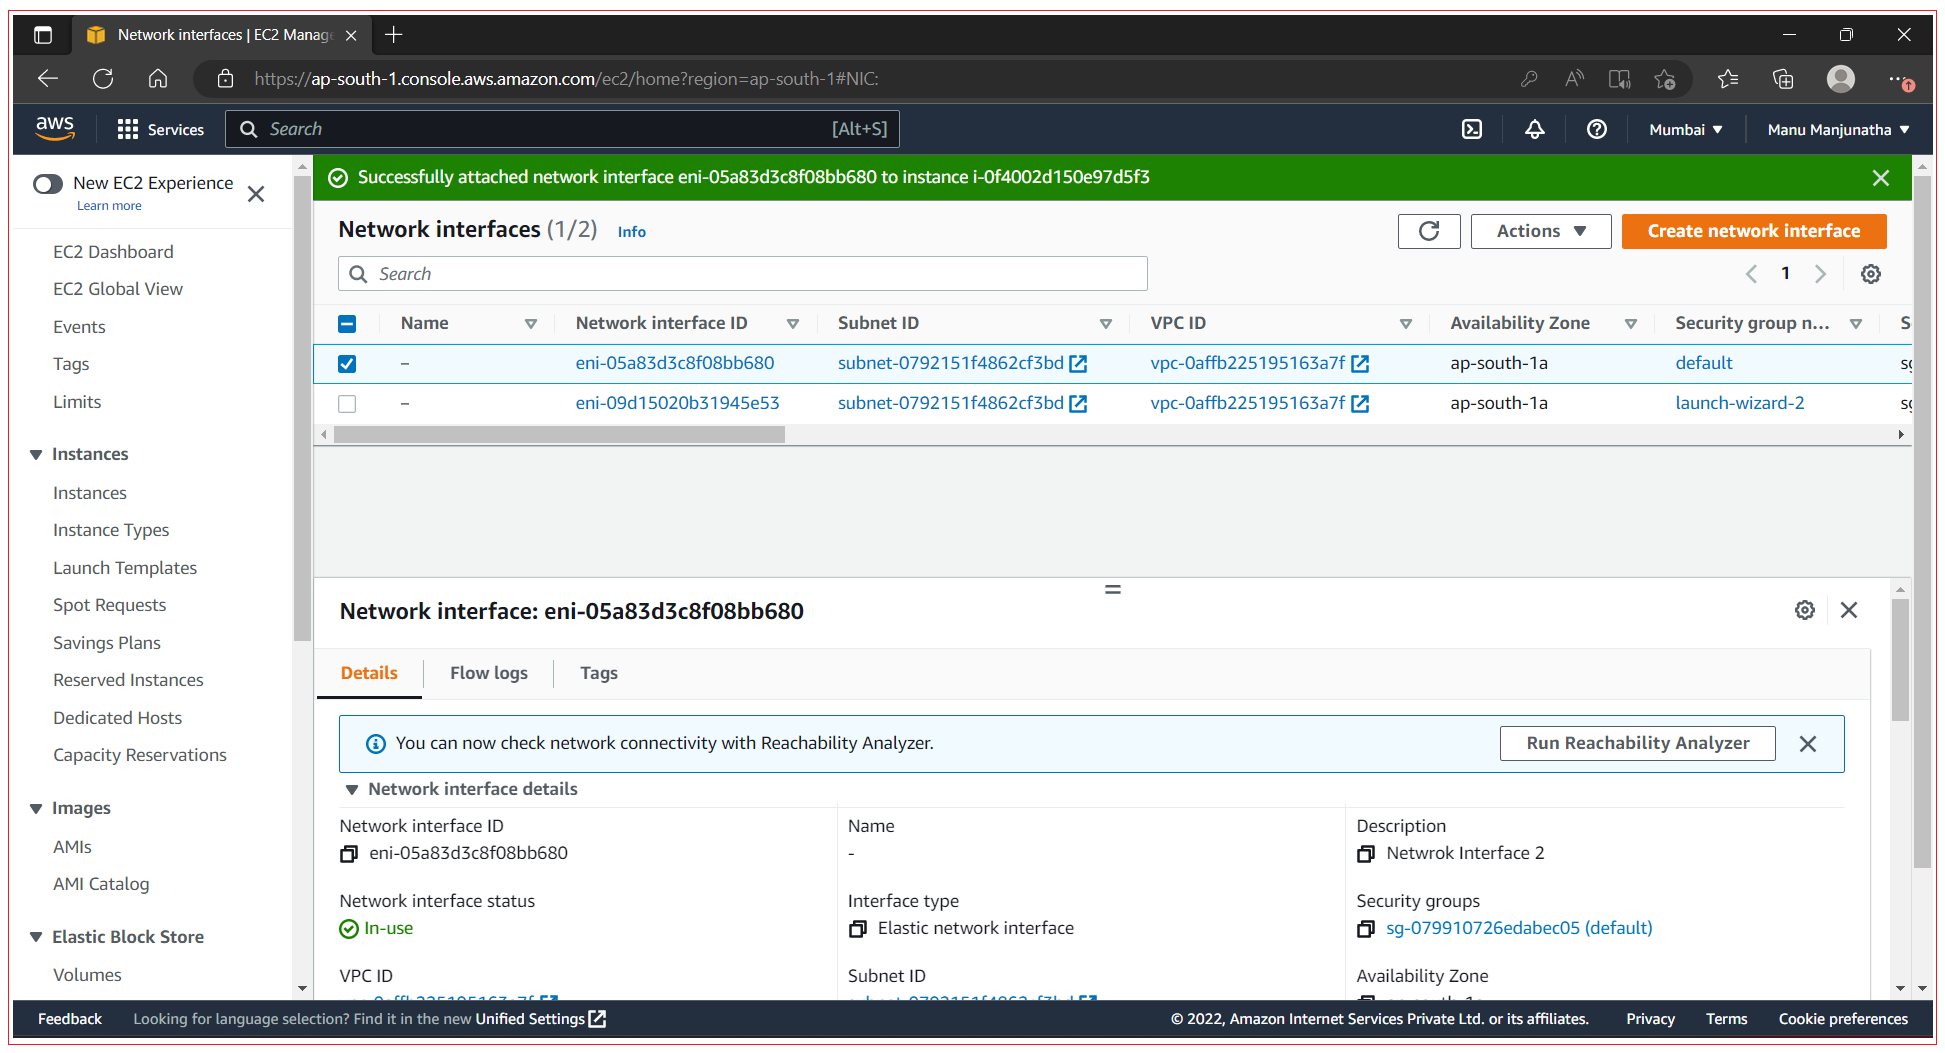Switch to the Tags tab
The image size is (1945, 1053).
599,674
